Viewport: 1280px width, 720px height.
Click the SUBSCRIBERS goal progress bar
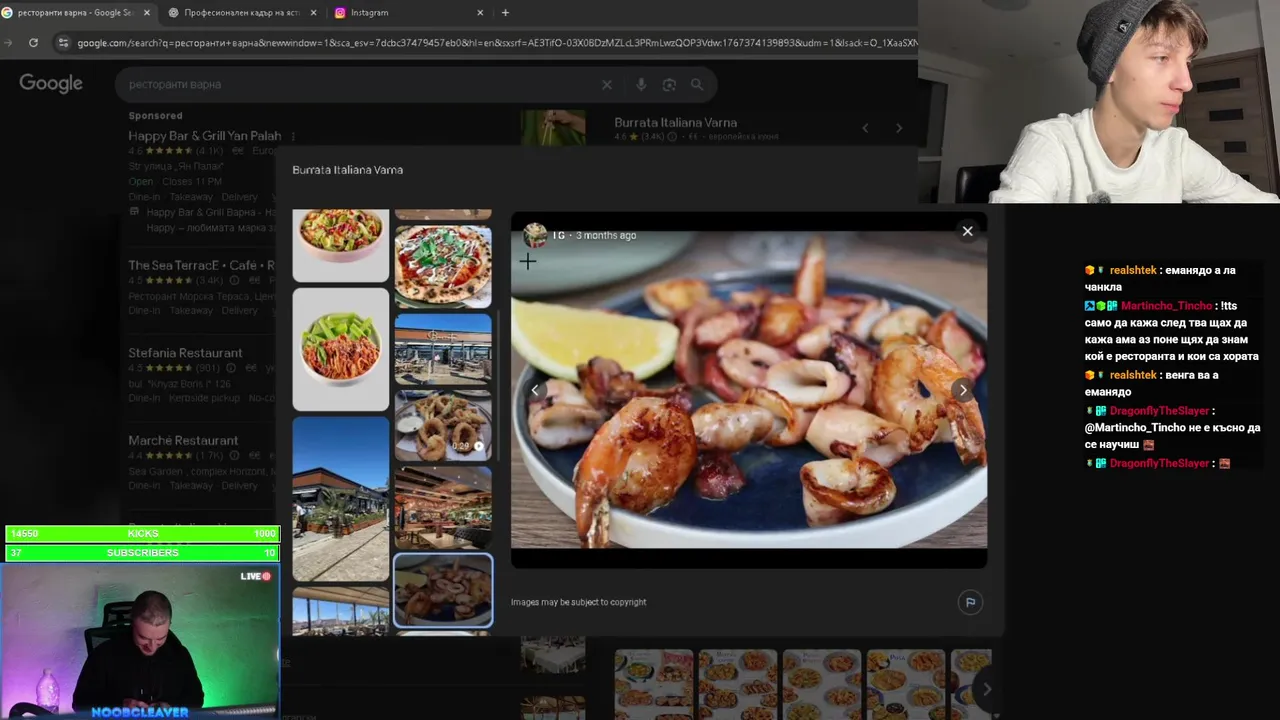pyautogui.click(x=143, y=553)
